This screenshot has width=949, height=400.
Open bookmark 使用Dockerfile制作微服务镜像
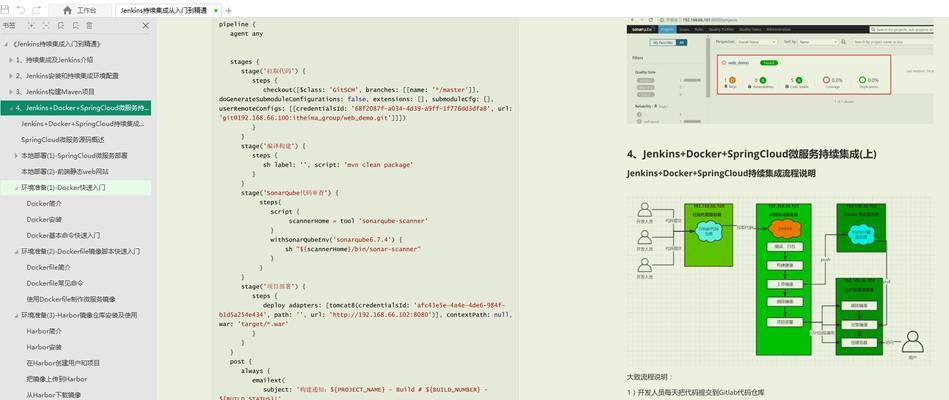(71, 299)
